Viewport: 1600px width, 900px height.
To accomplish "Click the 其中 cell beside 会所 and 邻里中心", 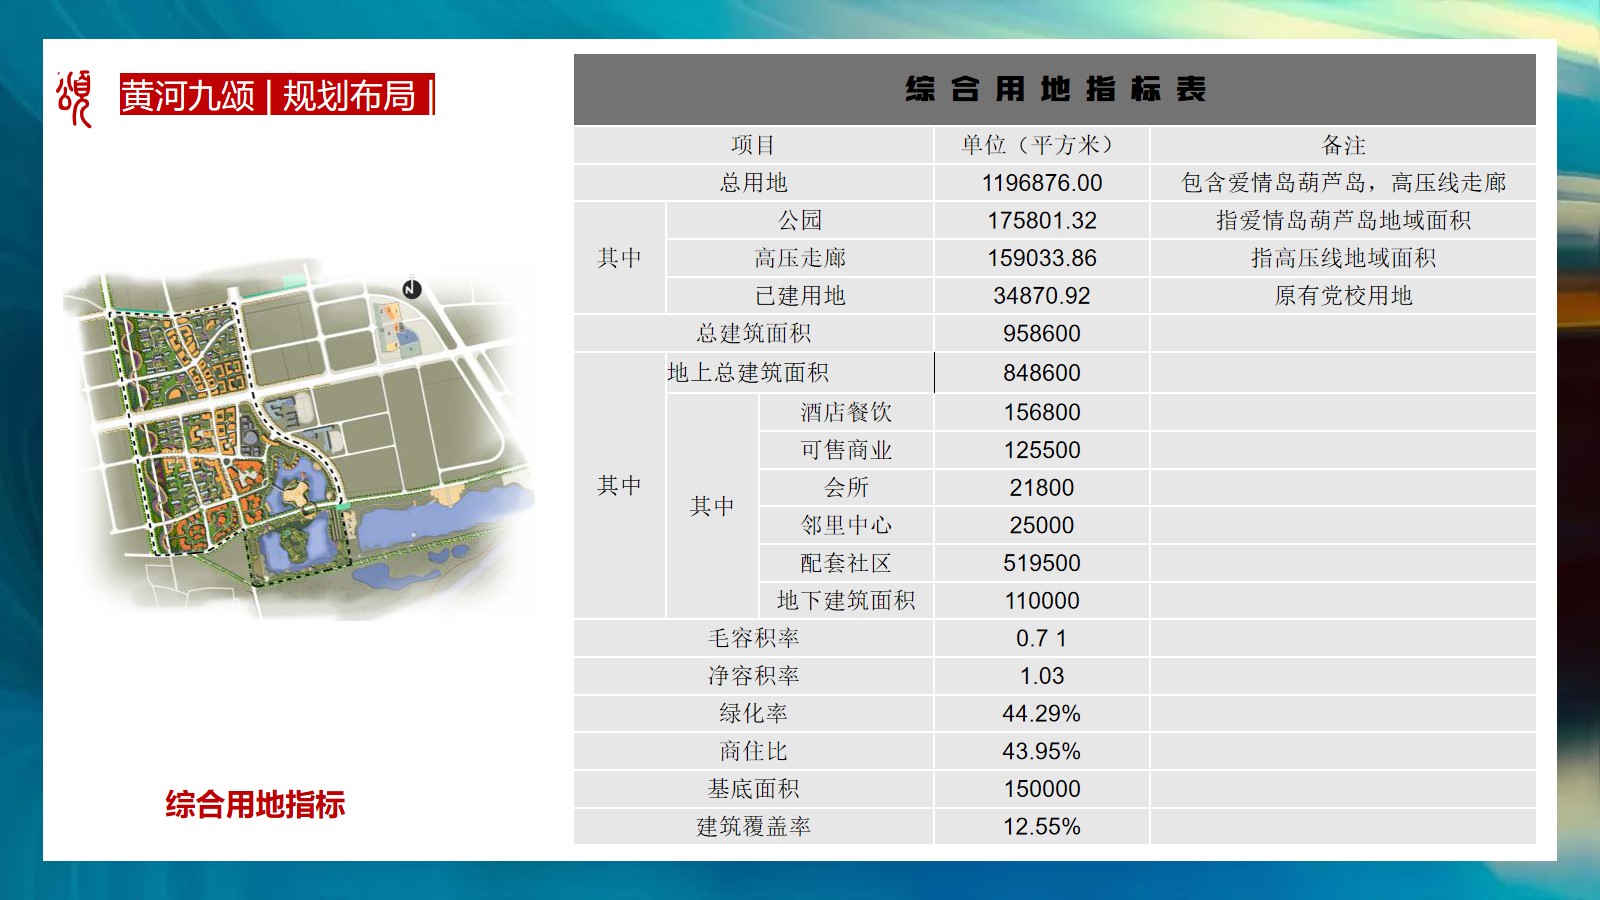I will pos(712,506).
